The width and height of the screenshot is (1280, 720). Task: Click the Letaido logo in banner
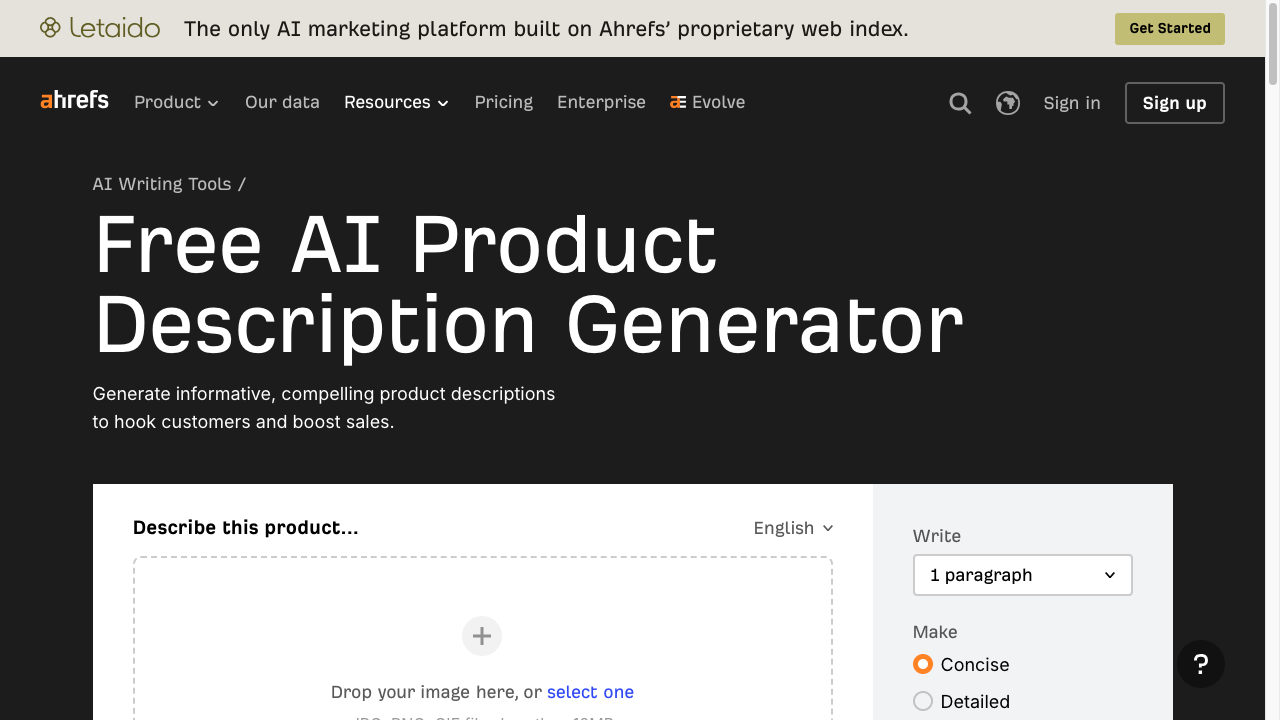[100, 28]
